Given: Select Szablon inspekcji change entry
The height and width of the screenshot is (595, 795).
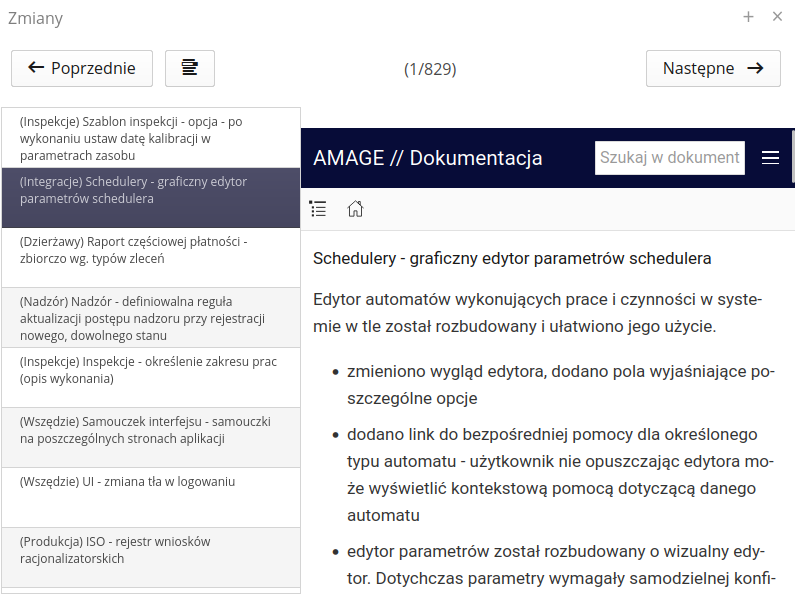Looking at the screenshot, I should tap(150, 138).
